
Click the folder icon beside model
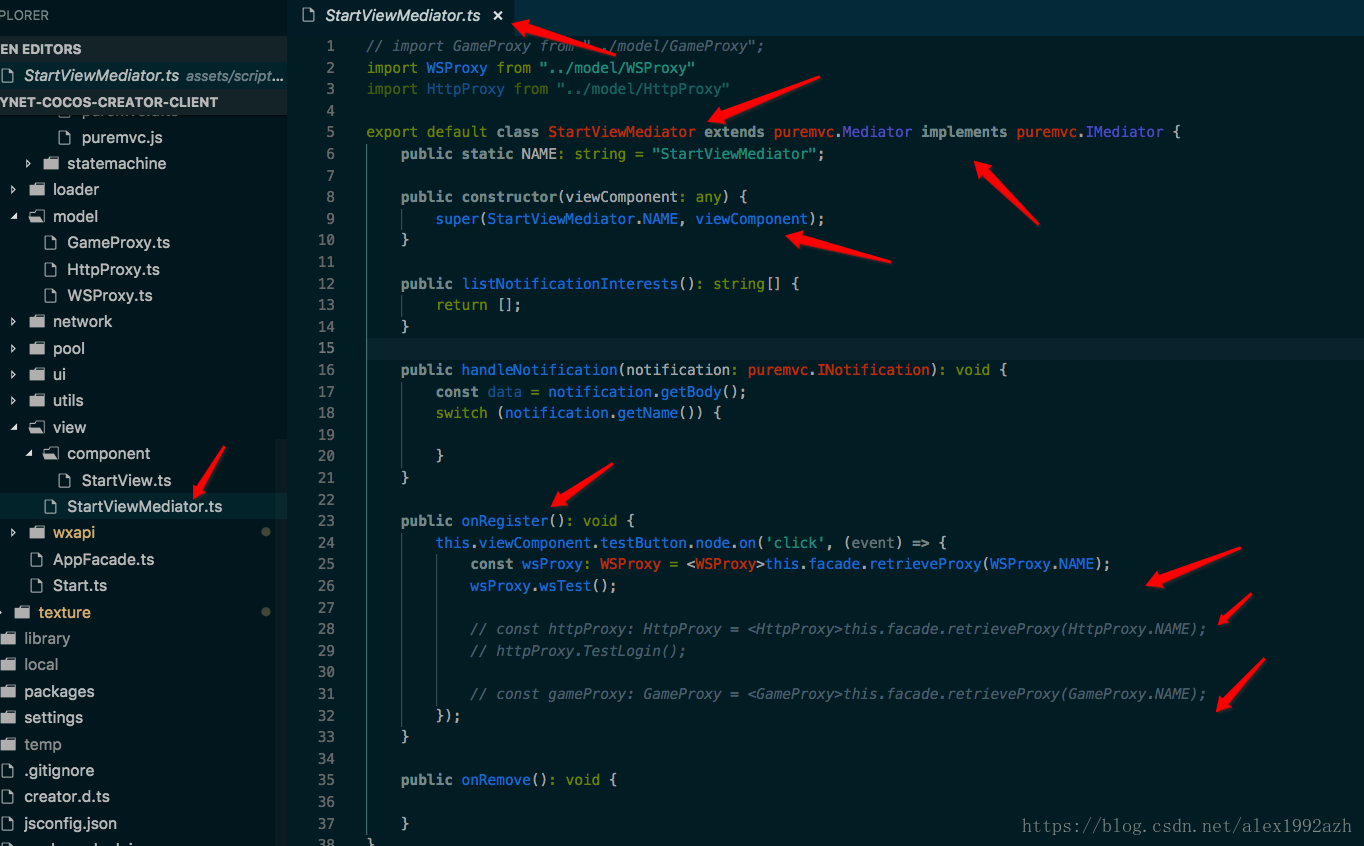tap(37, 216)
